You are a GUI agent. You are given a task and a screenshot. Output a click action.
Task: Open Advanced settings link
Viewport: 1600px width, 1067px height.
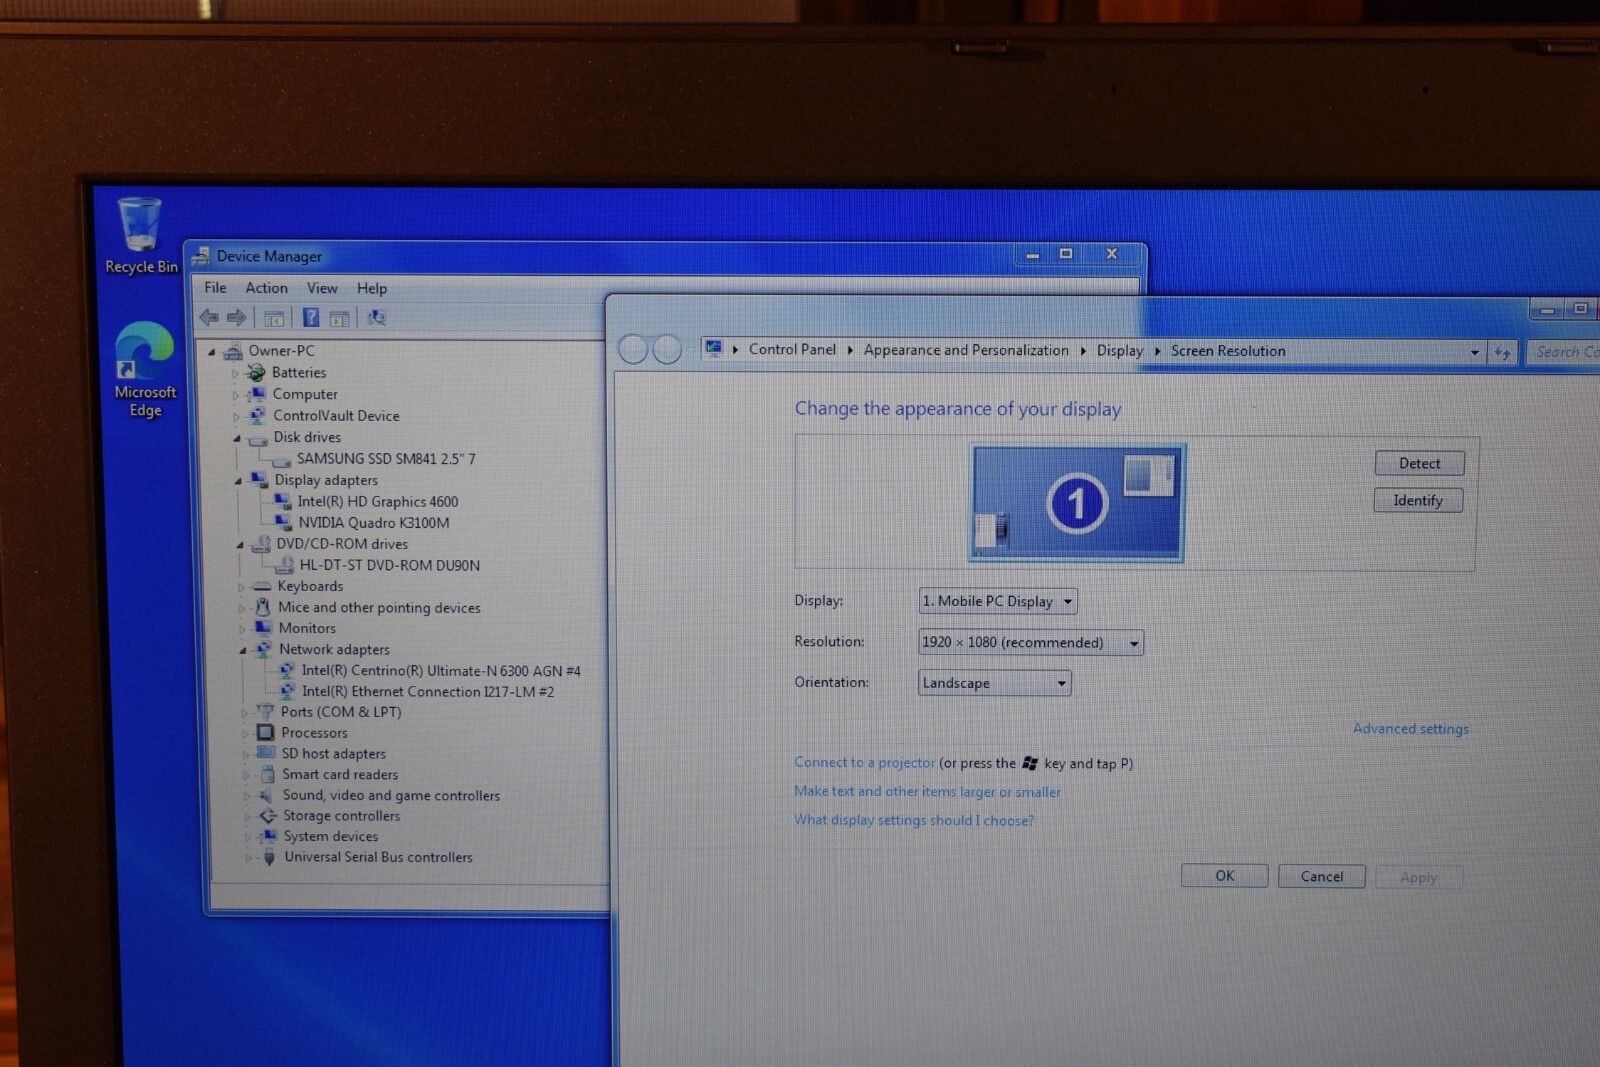tap(1411, 729)
